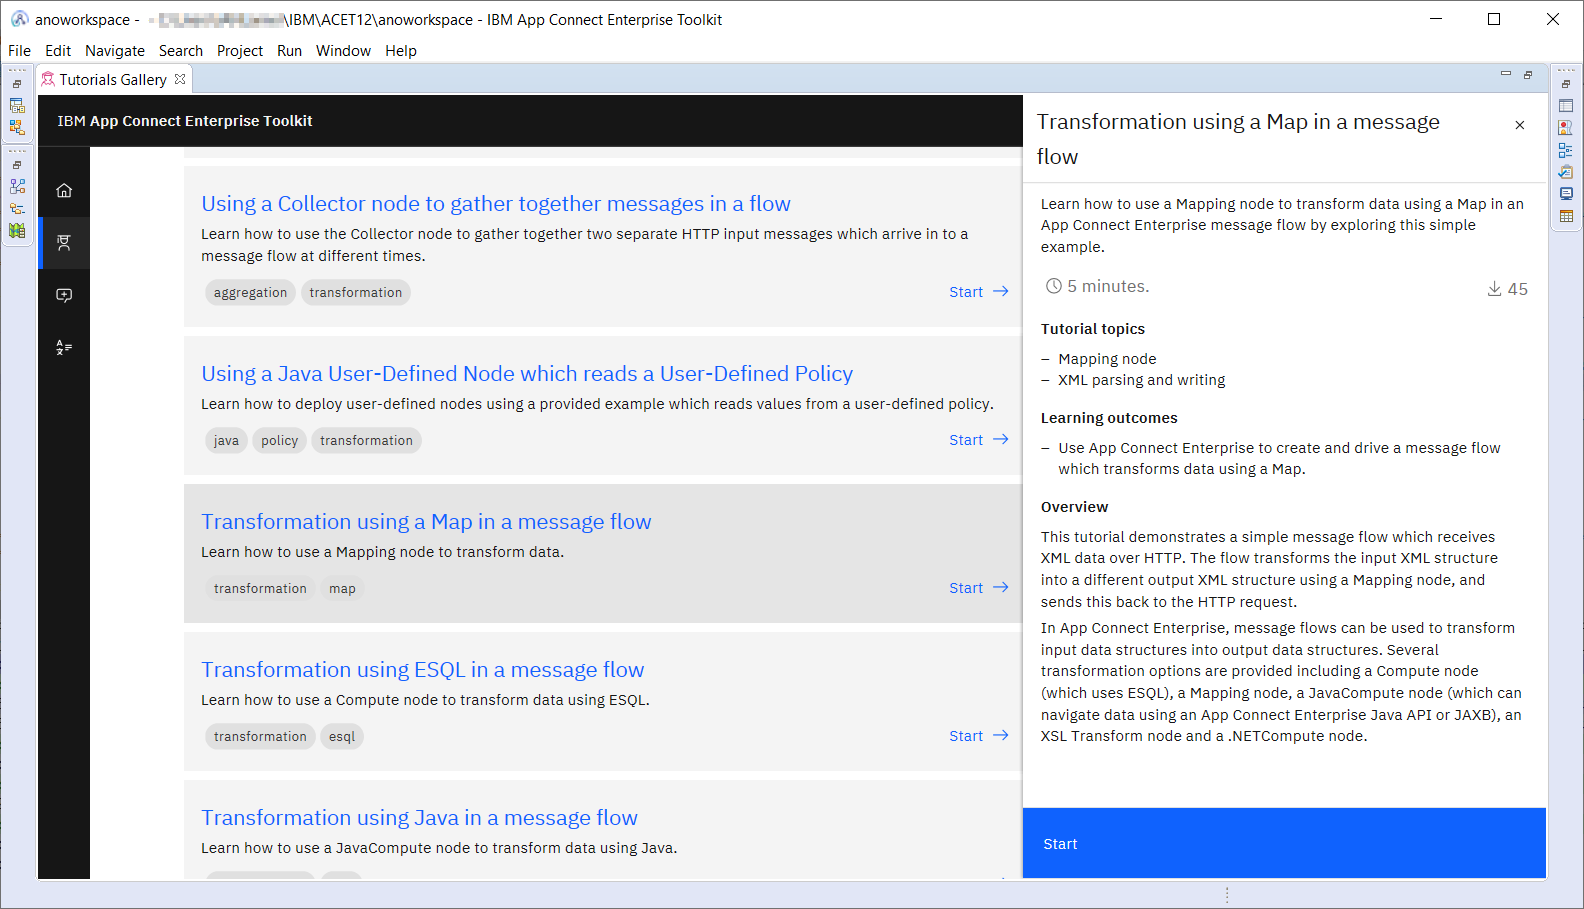Viewport: 1584px width, 909px height.
Task: Open the Integration Explorer nodes icon
Action: [17, 187]
